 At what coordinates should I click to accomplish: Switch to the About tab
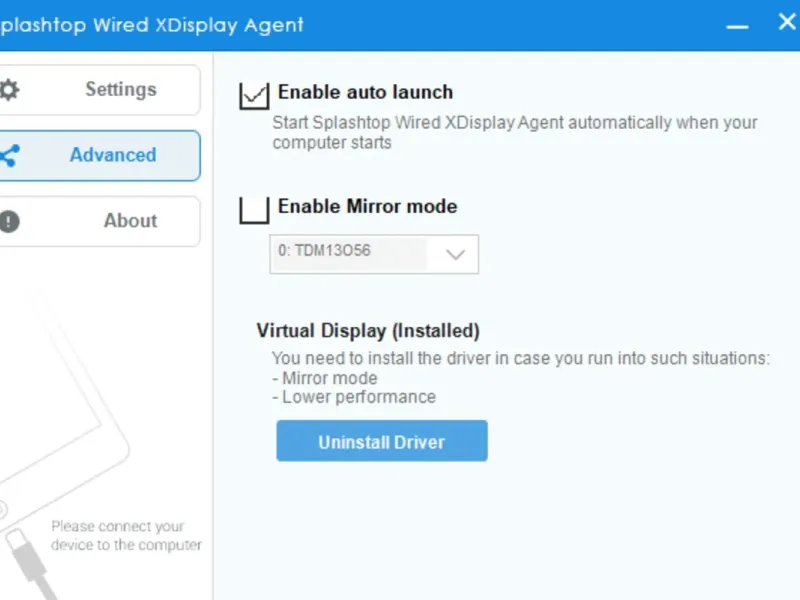click(x=99, y=221)
